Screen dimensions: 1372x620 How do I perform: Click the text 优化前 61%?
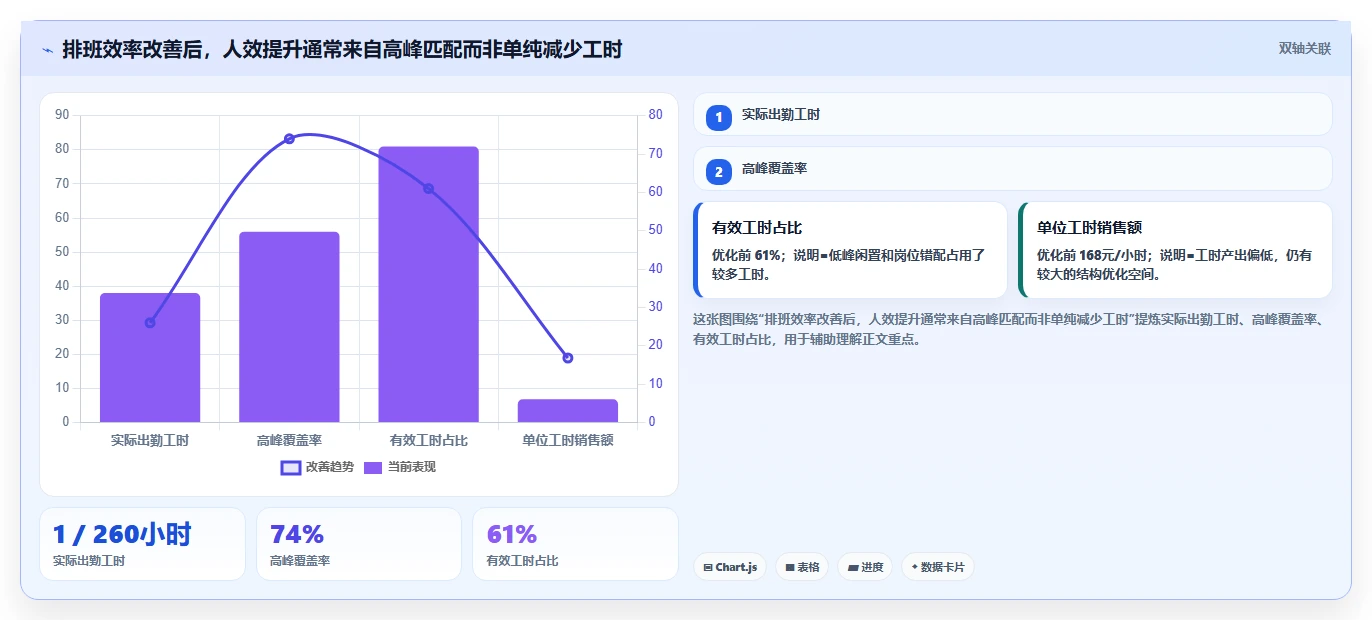(747, 255)
